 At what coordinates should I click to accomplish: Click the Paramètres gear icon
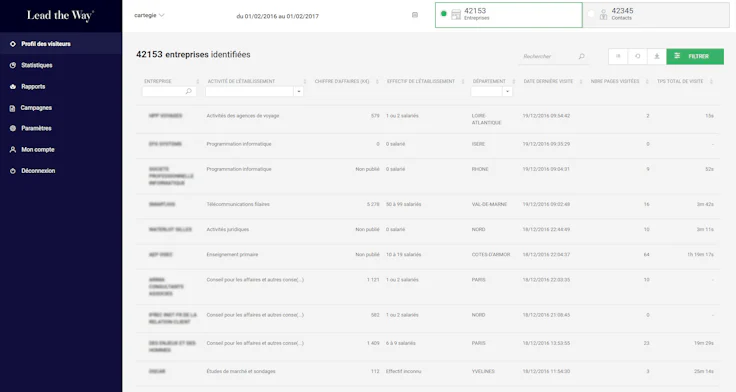pos(13,128)
